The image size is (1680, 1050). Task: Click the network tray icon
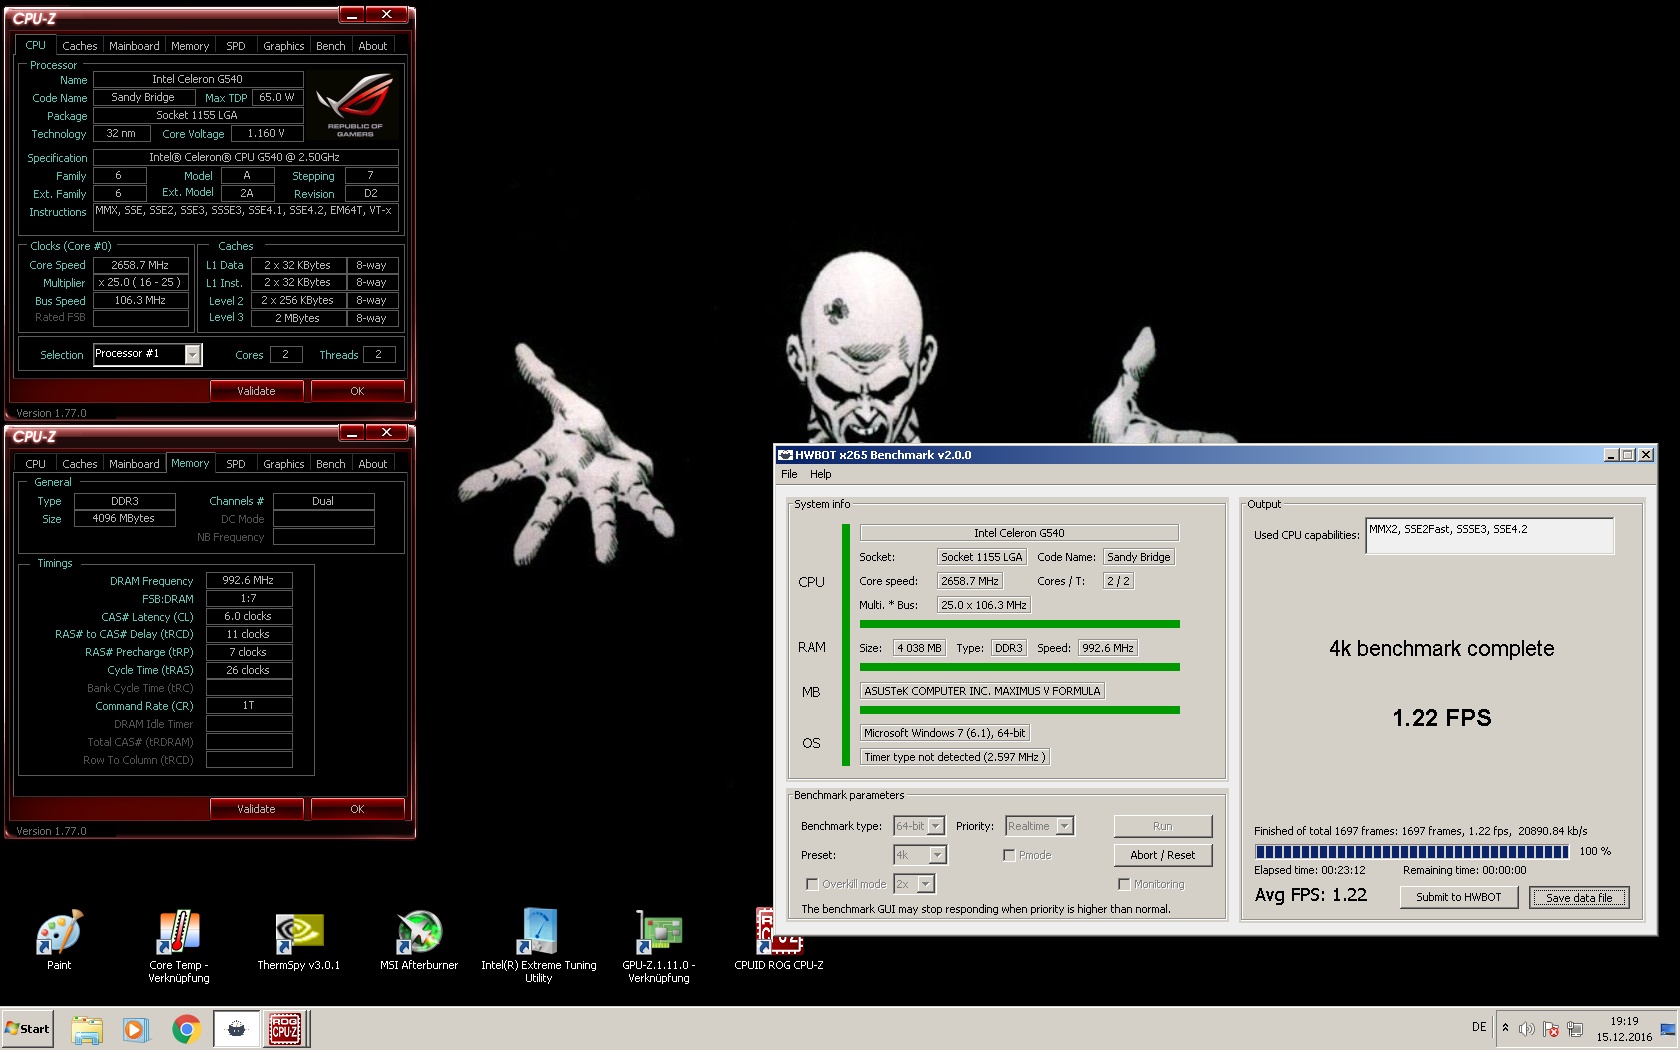click(x=1575, y=1029)
